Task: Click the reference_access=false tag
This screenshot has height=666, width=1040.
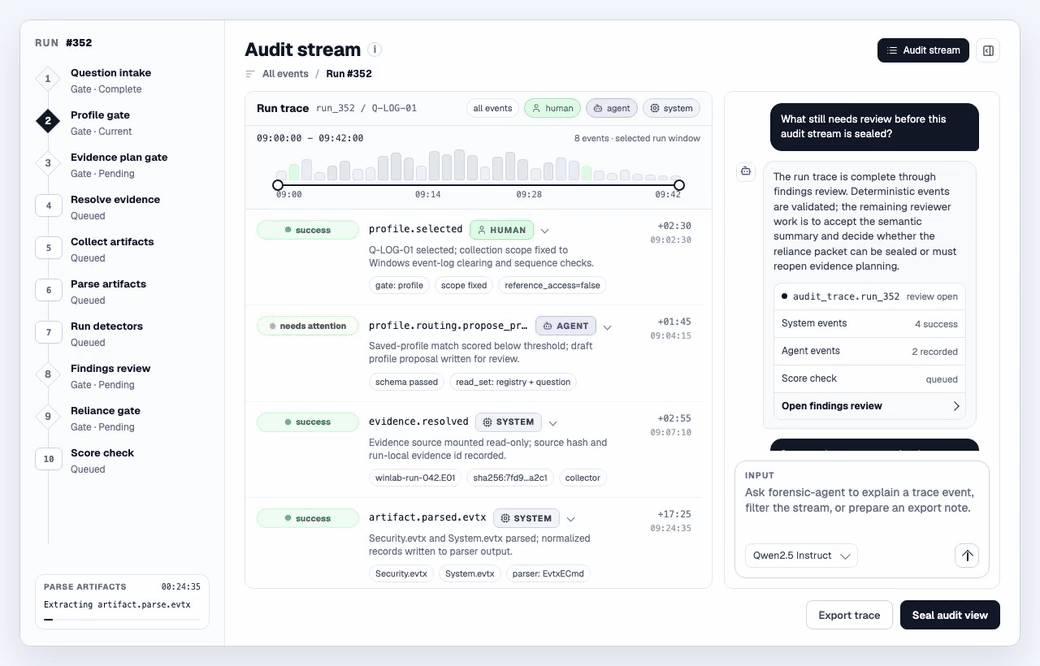Action: click(552, 285)
